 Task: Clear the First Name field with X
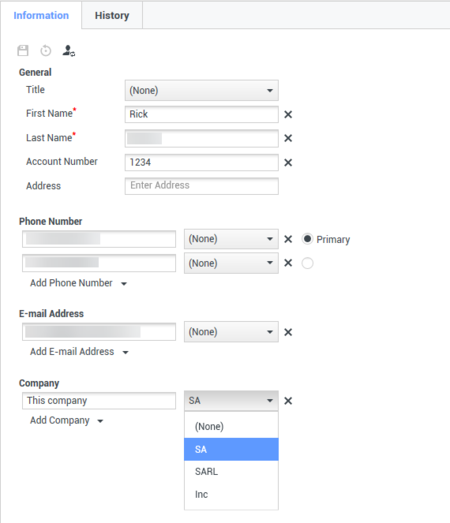(288, 114)
